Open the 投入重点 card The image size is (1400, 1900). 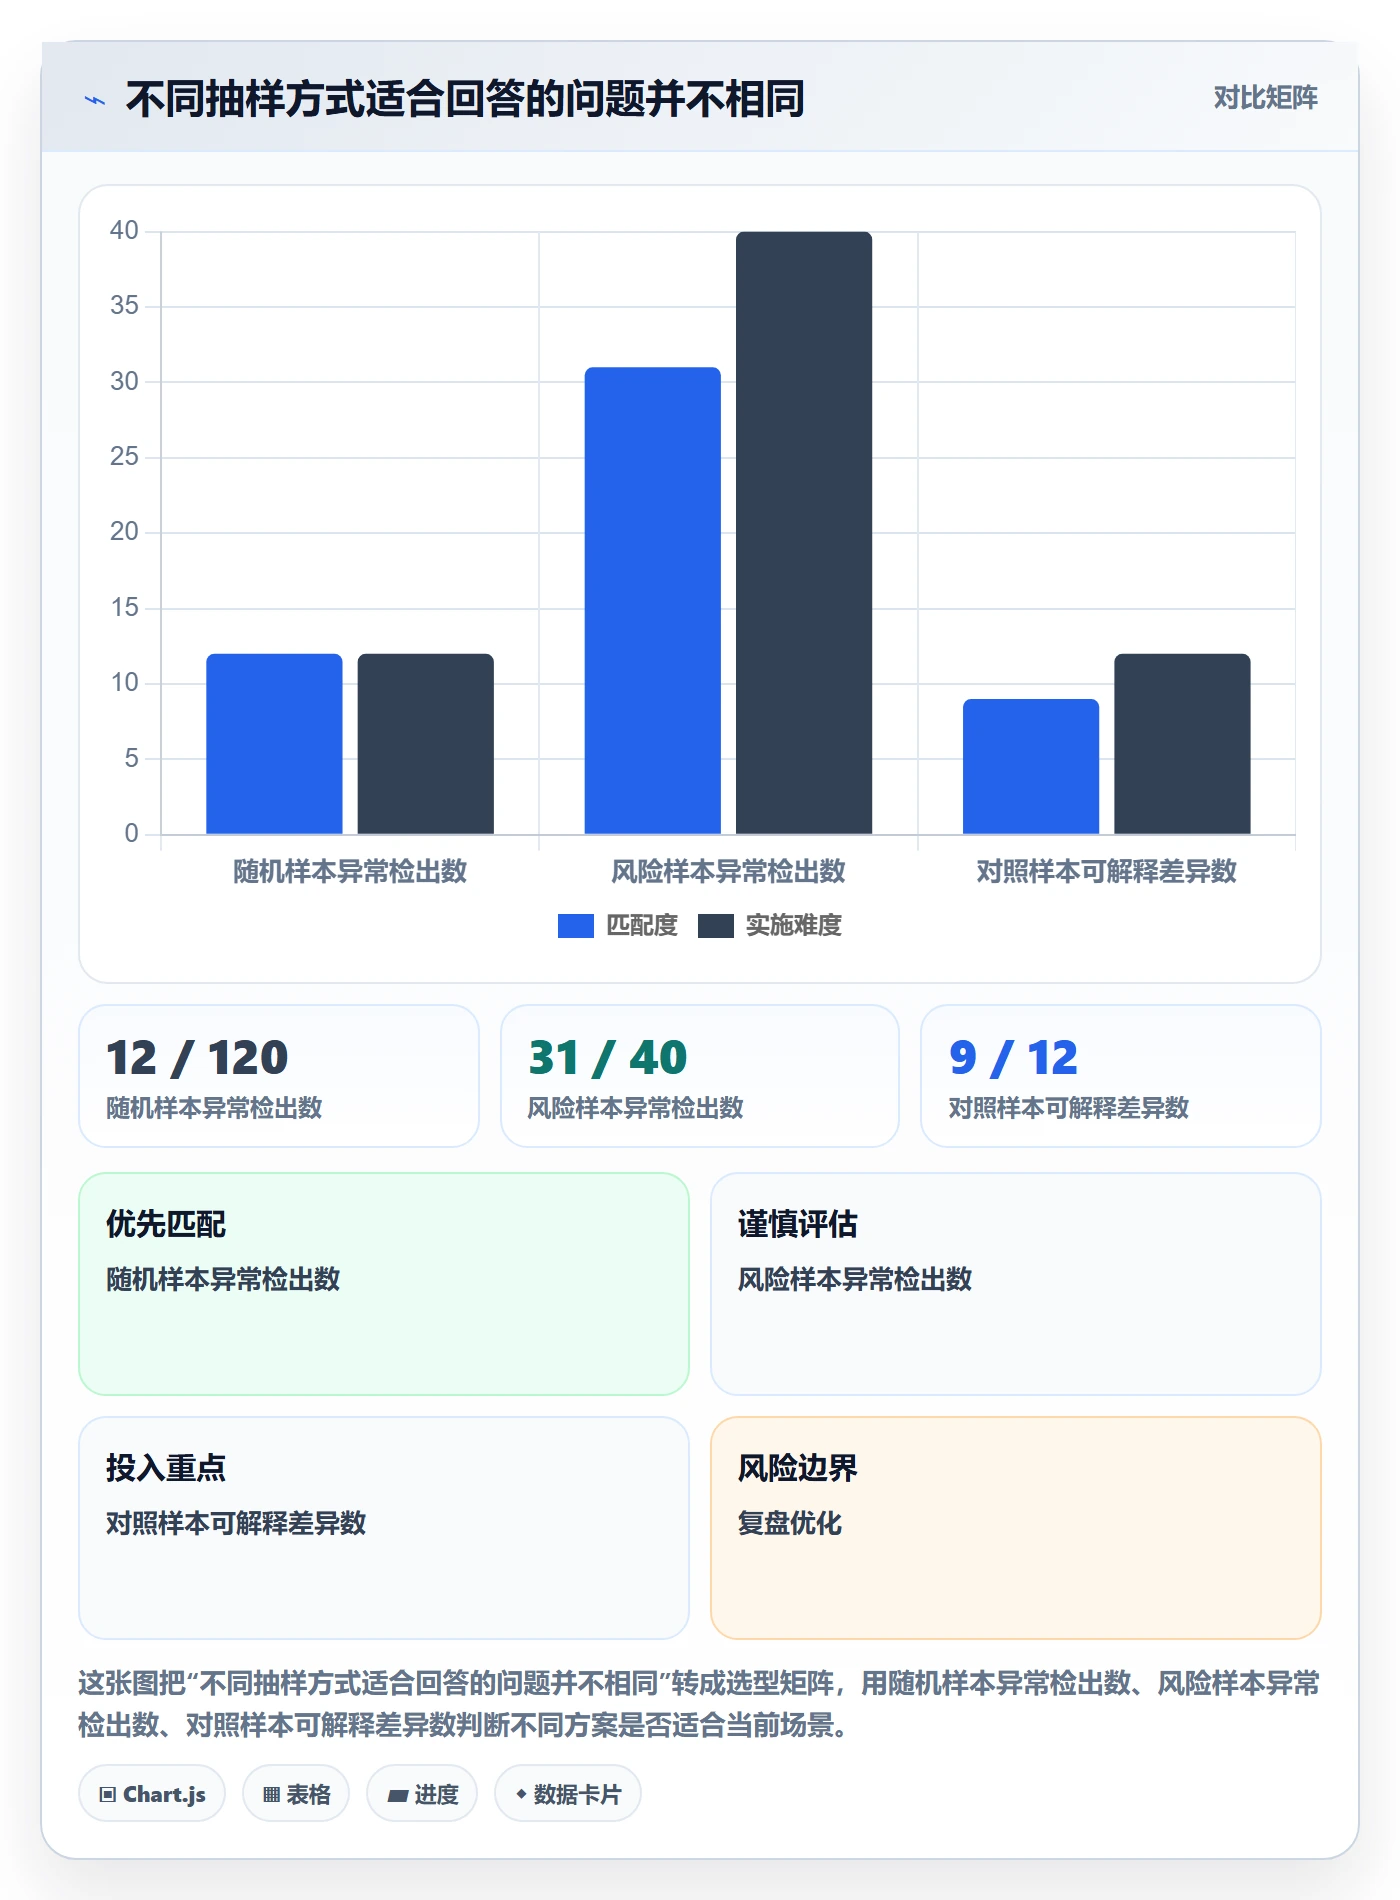tap(384, 1528)
